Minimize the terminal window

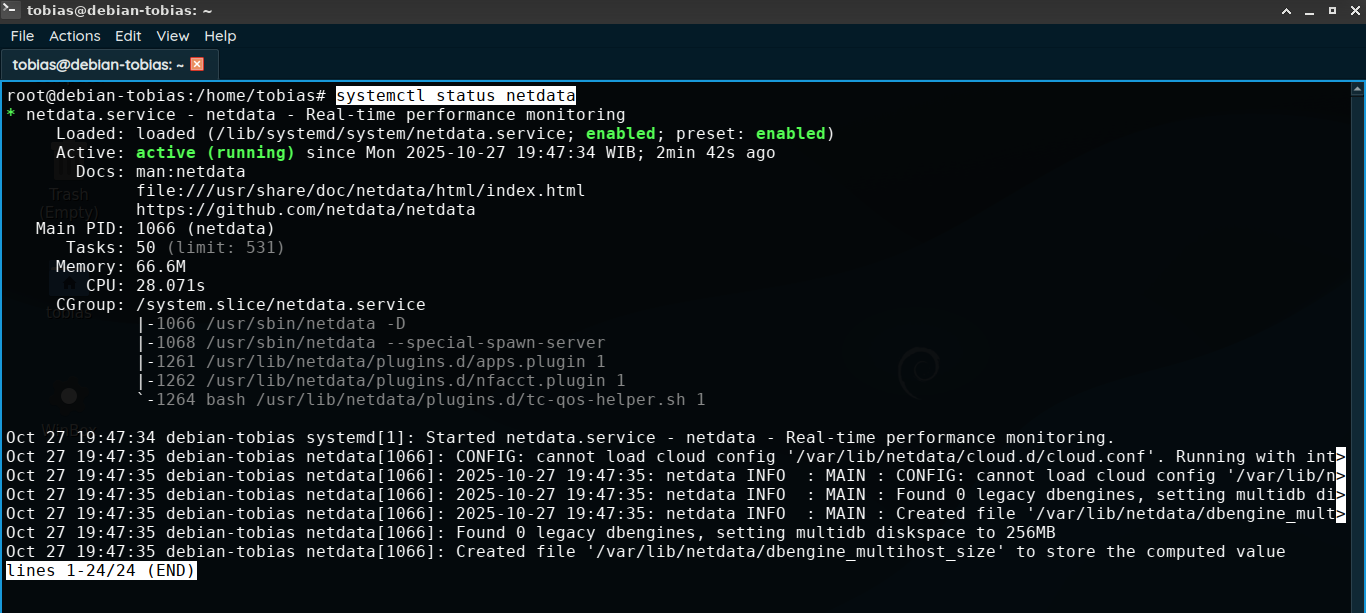pos(1309,11)
